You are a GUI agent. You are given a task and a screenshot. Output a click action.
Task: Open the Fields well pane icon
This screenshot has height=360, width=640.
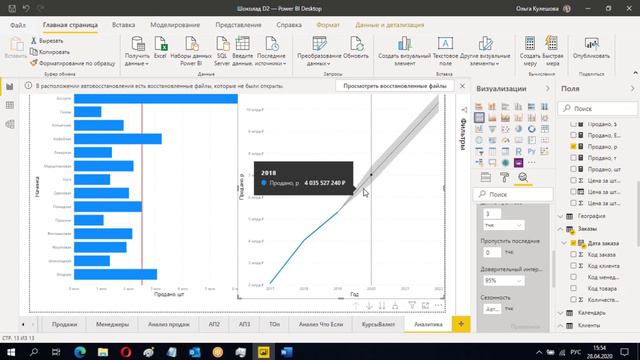486,177
